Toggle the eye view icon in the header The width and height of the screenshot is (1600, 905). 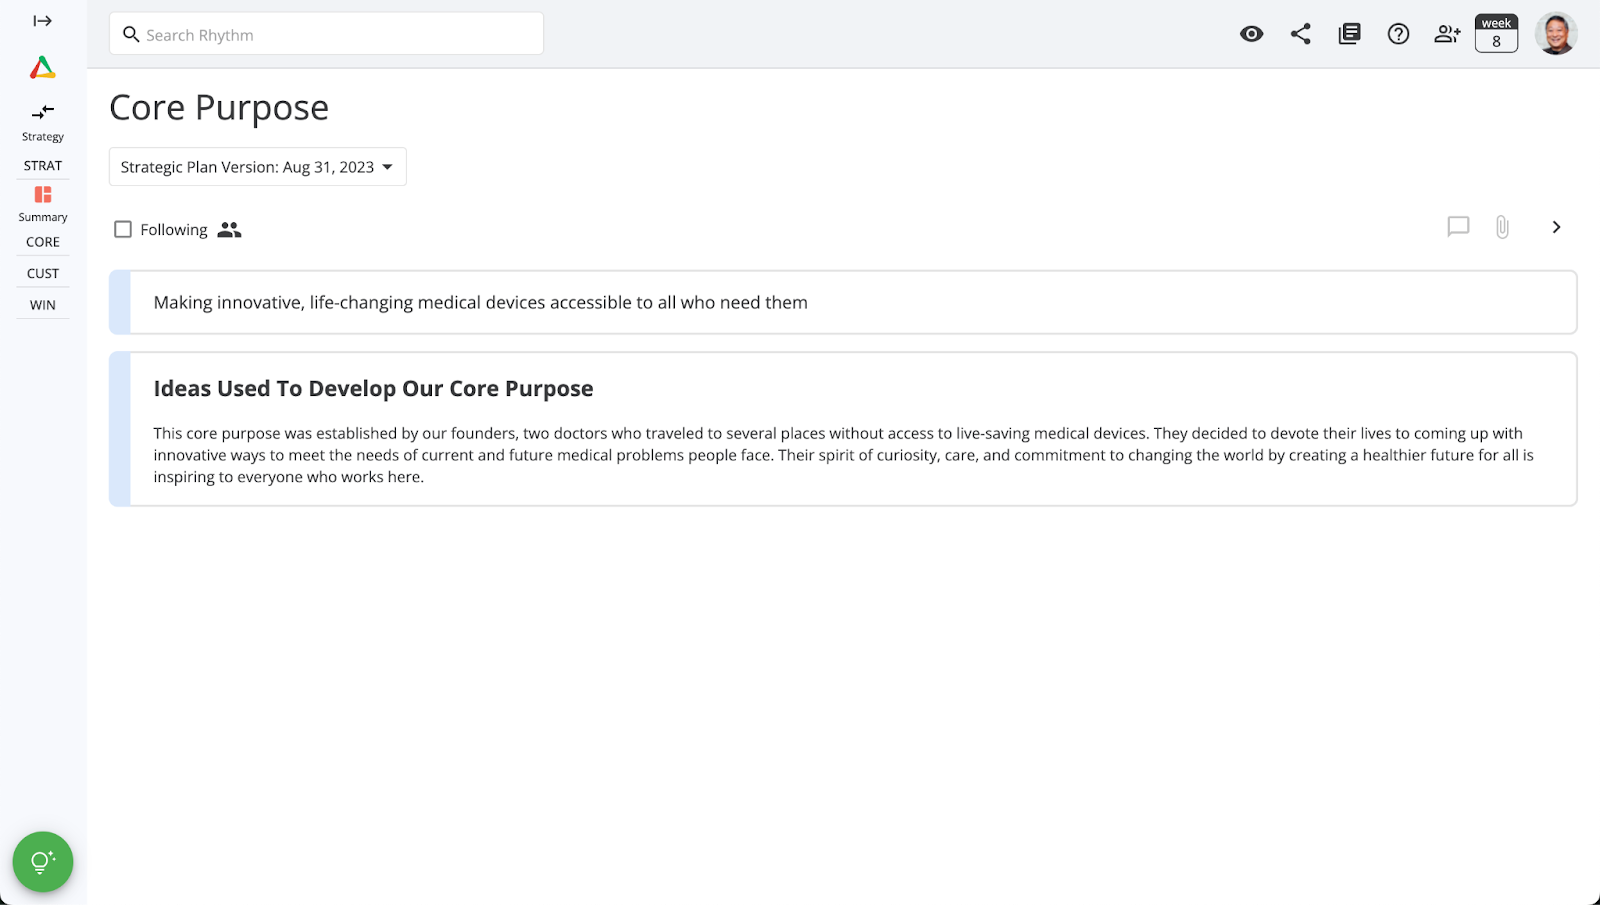pyautogui.click(x=1251, y=34)
